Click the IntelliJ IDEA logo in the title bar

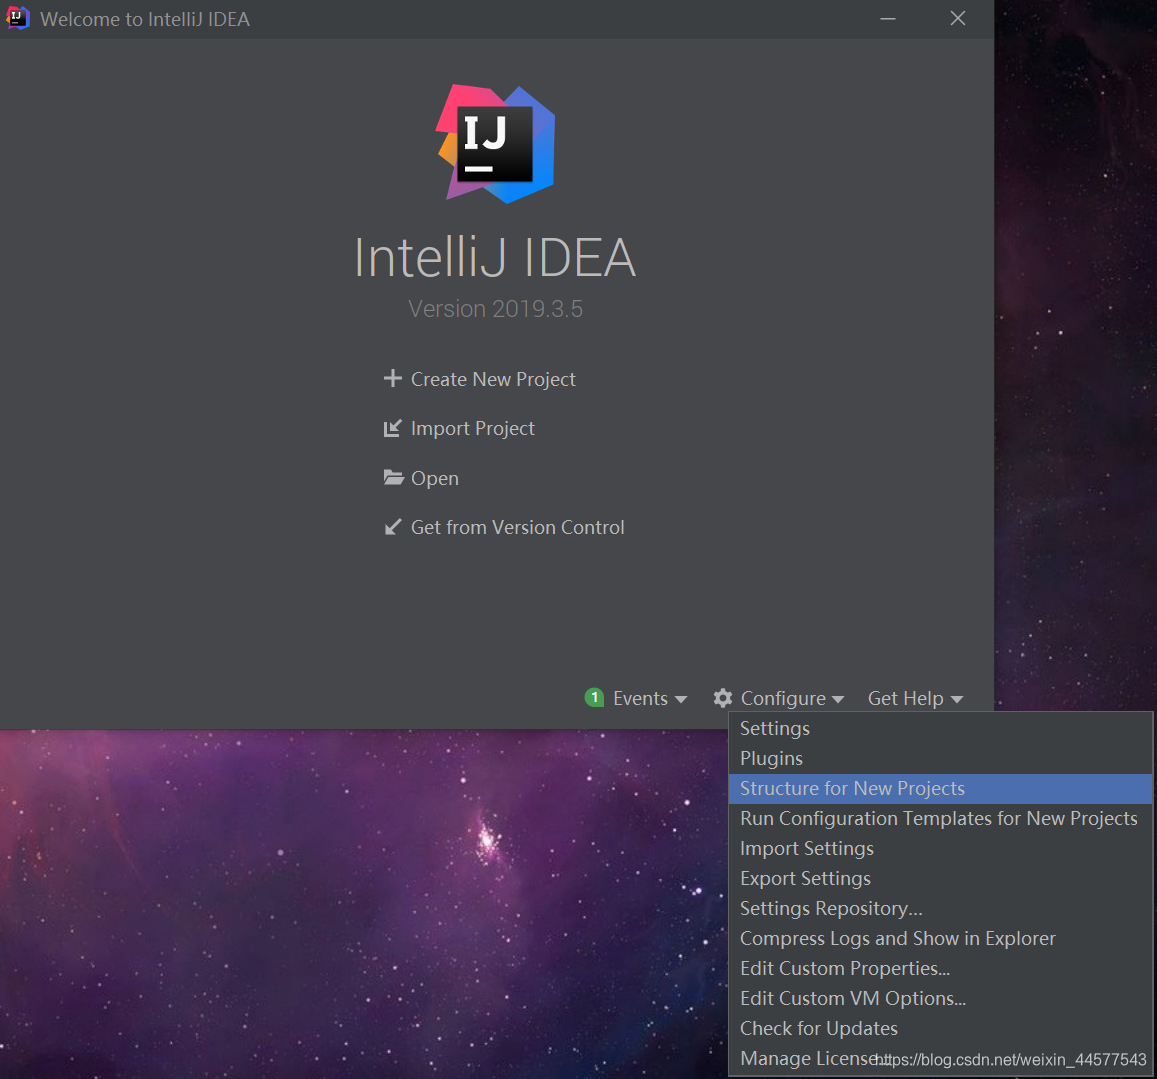(18, 18)
